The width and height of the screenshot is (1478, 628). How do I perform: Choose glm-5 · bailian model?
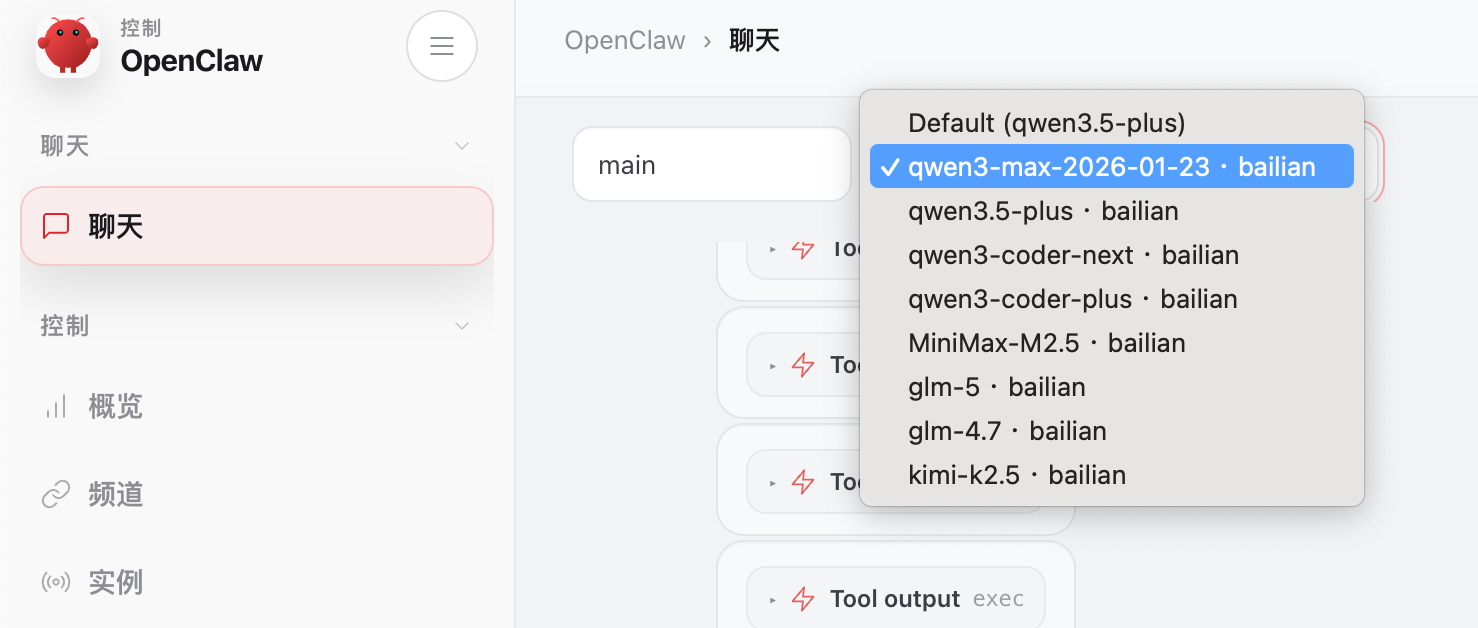[x=1112, y=387]
